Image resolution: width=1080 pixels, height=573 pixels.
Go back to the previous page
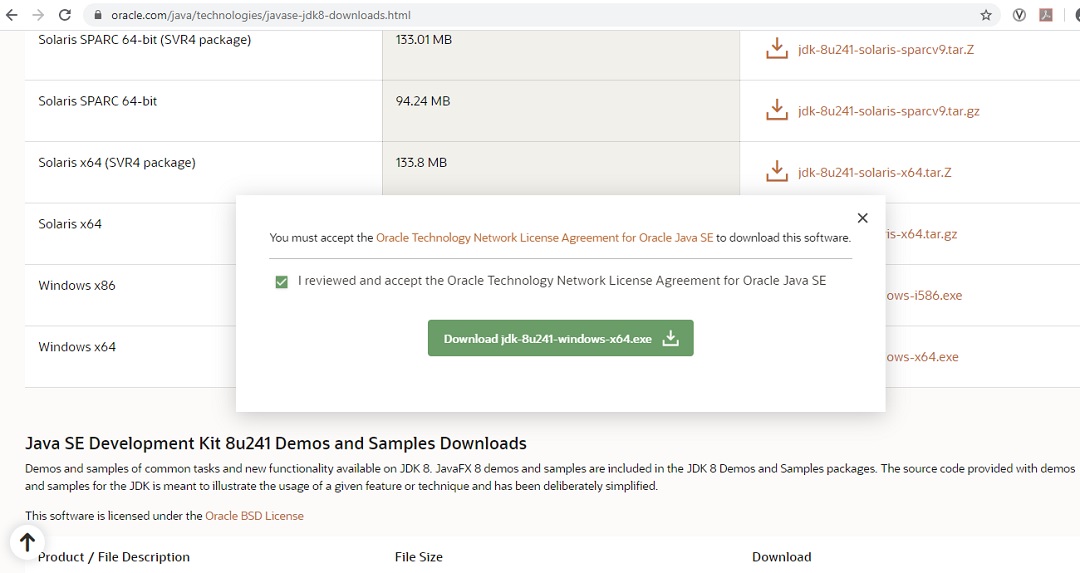[x=12, y=14]
